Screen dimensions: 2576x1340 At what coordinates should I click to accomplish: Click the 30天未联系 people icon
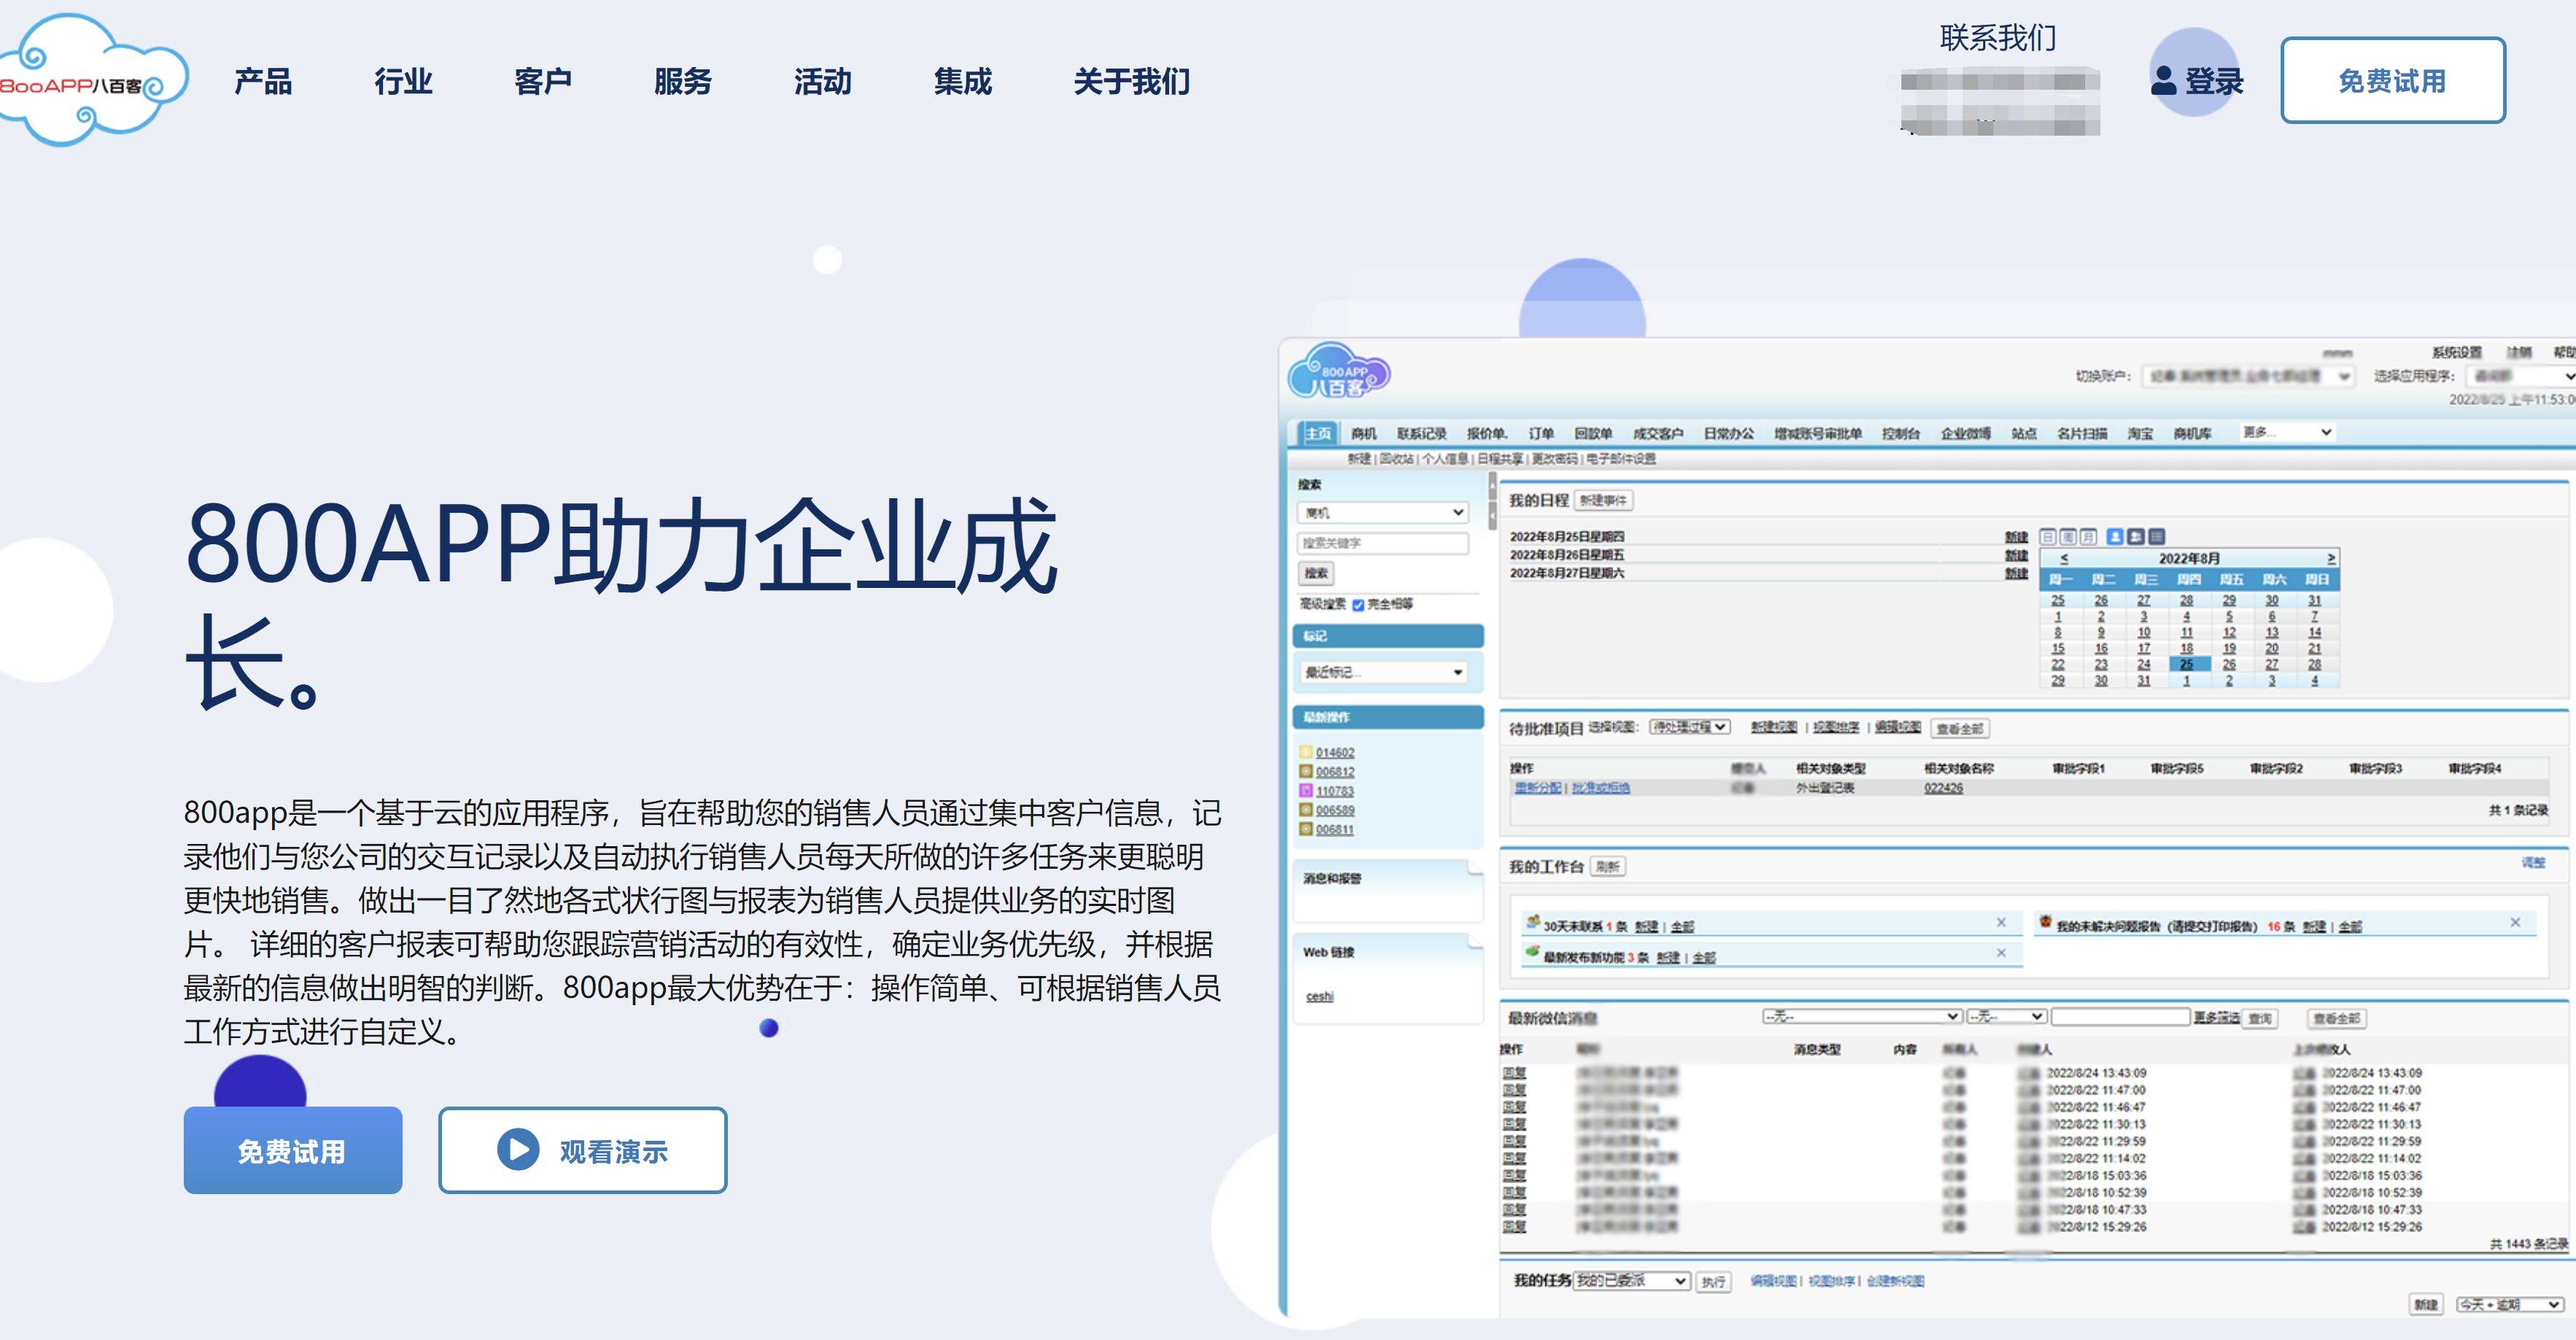point(1532,922)
